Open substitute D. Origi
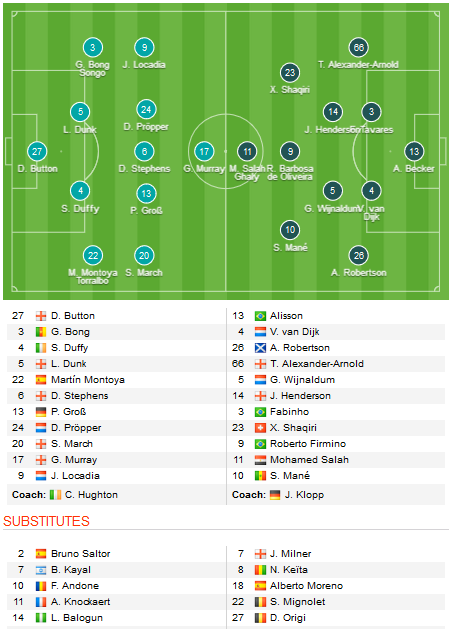Viewport: 449px width, 629px height. coord(288,618)
